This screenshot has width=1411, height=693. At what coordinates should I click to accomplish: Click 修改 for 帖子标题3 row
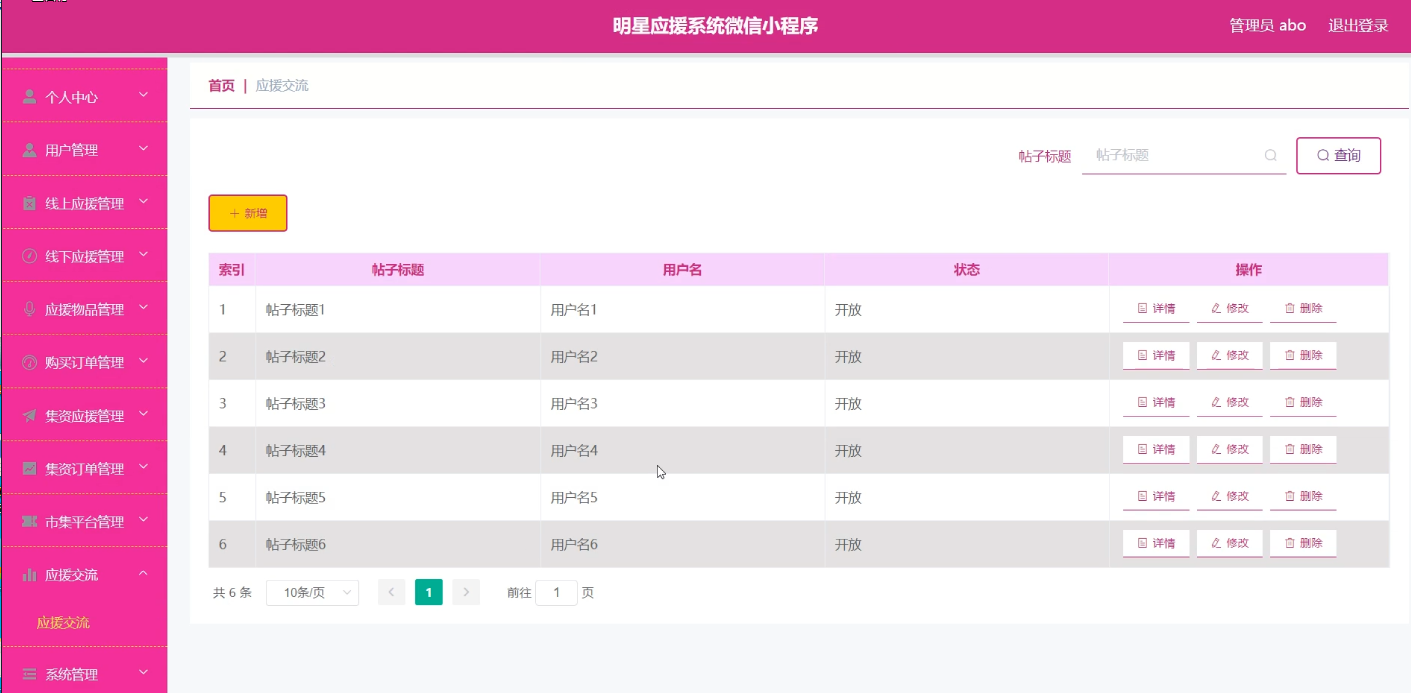[1230, 403]
